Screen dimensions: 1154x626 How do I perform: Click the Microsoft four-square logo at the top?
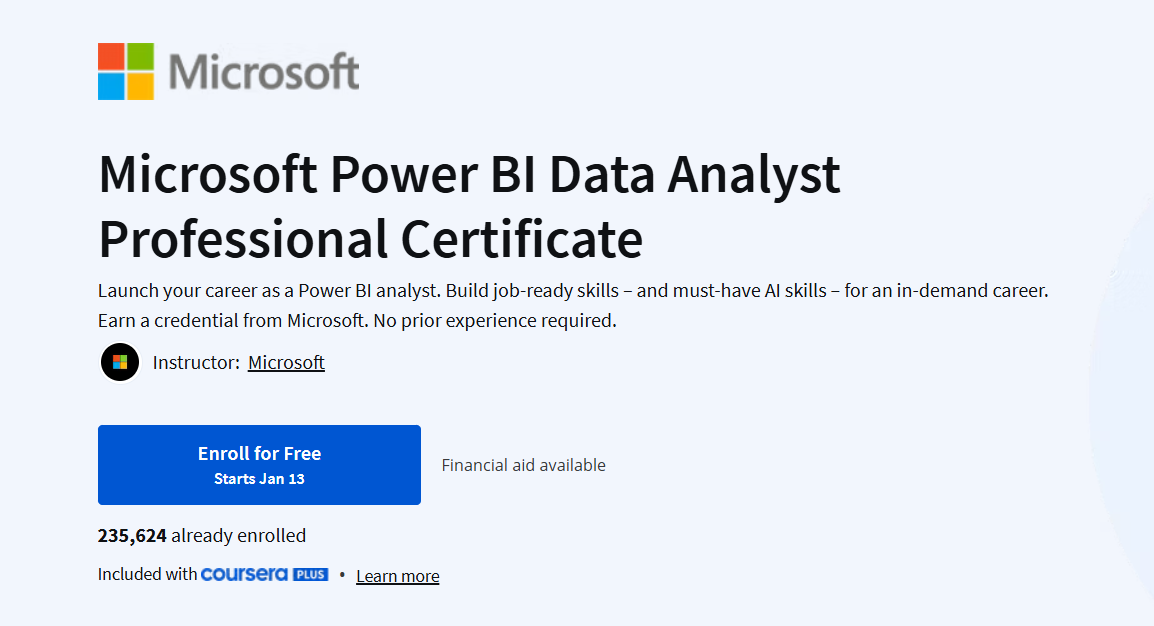coord(124,71)
